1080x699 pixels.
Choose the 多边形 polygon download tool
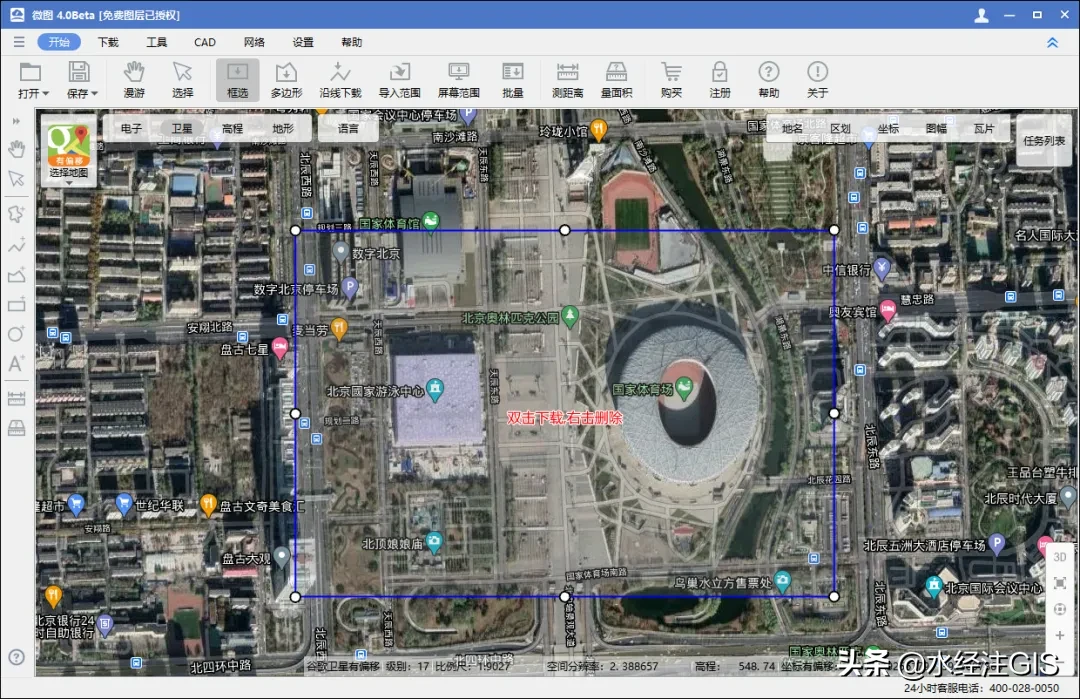(286, 80)
